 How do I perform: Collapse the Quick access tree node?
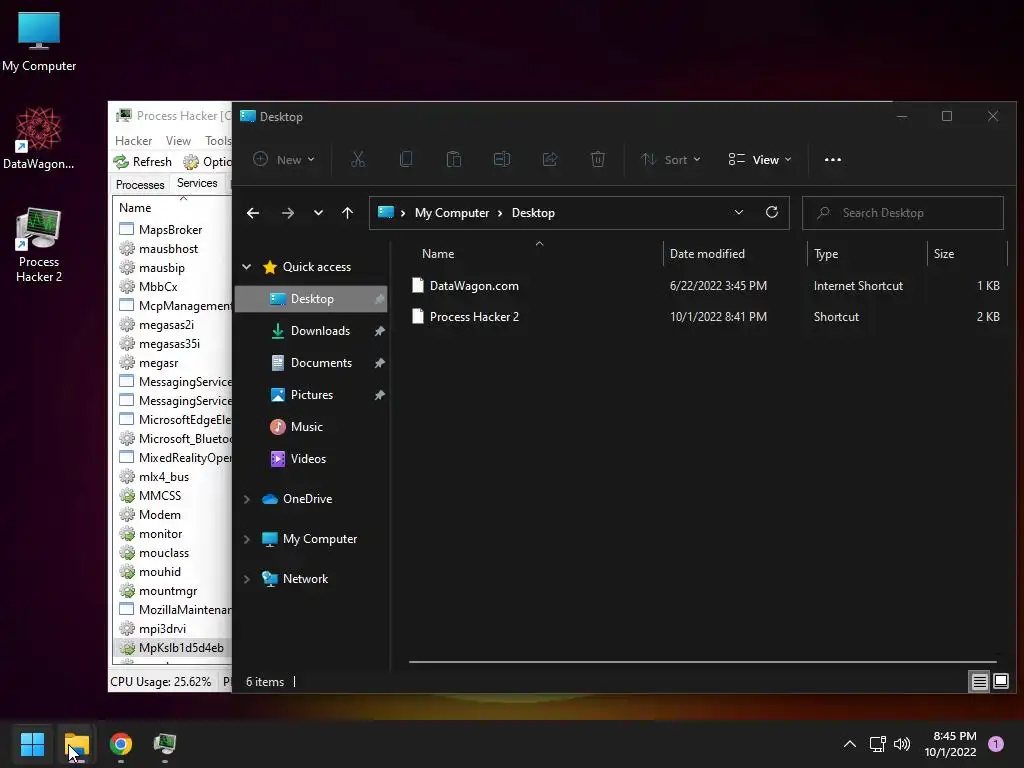[247, 266]
